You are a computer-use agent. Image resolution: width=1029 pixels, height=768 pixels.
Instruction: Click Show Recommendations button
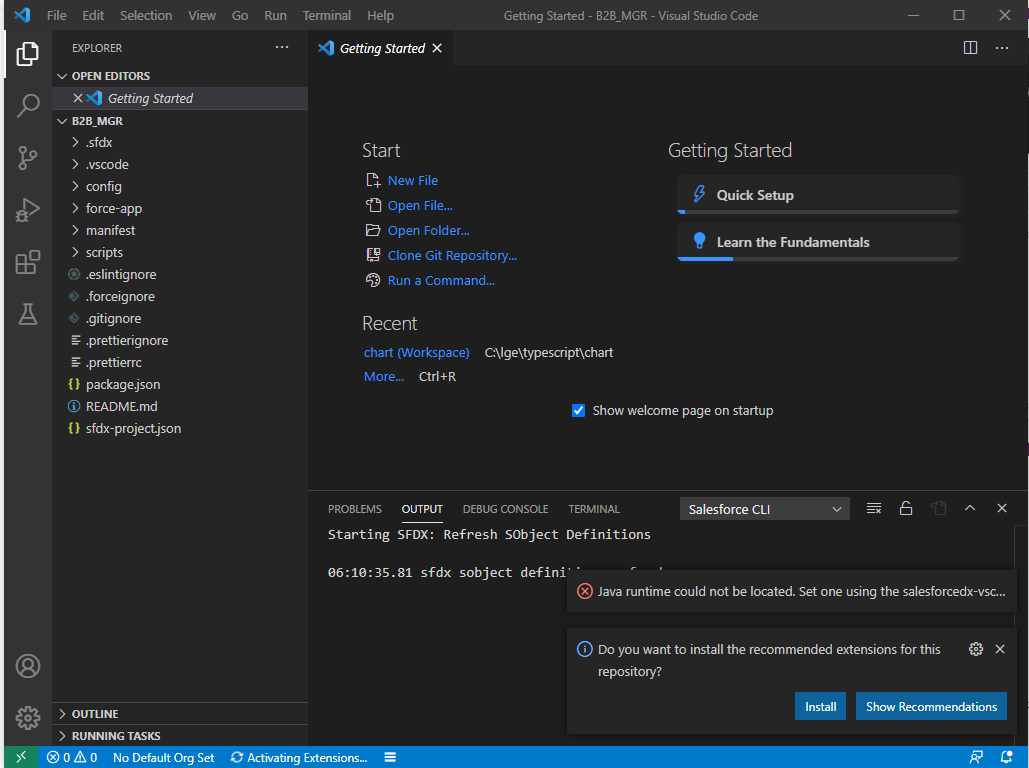click(931, 707)
